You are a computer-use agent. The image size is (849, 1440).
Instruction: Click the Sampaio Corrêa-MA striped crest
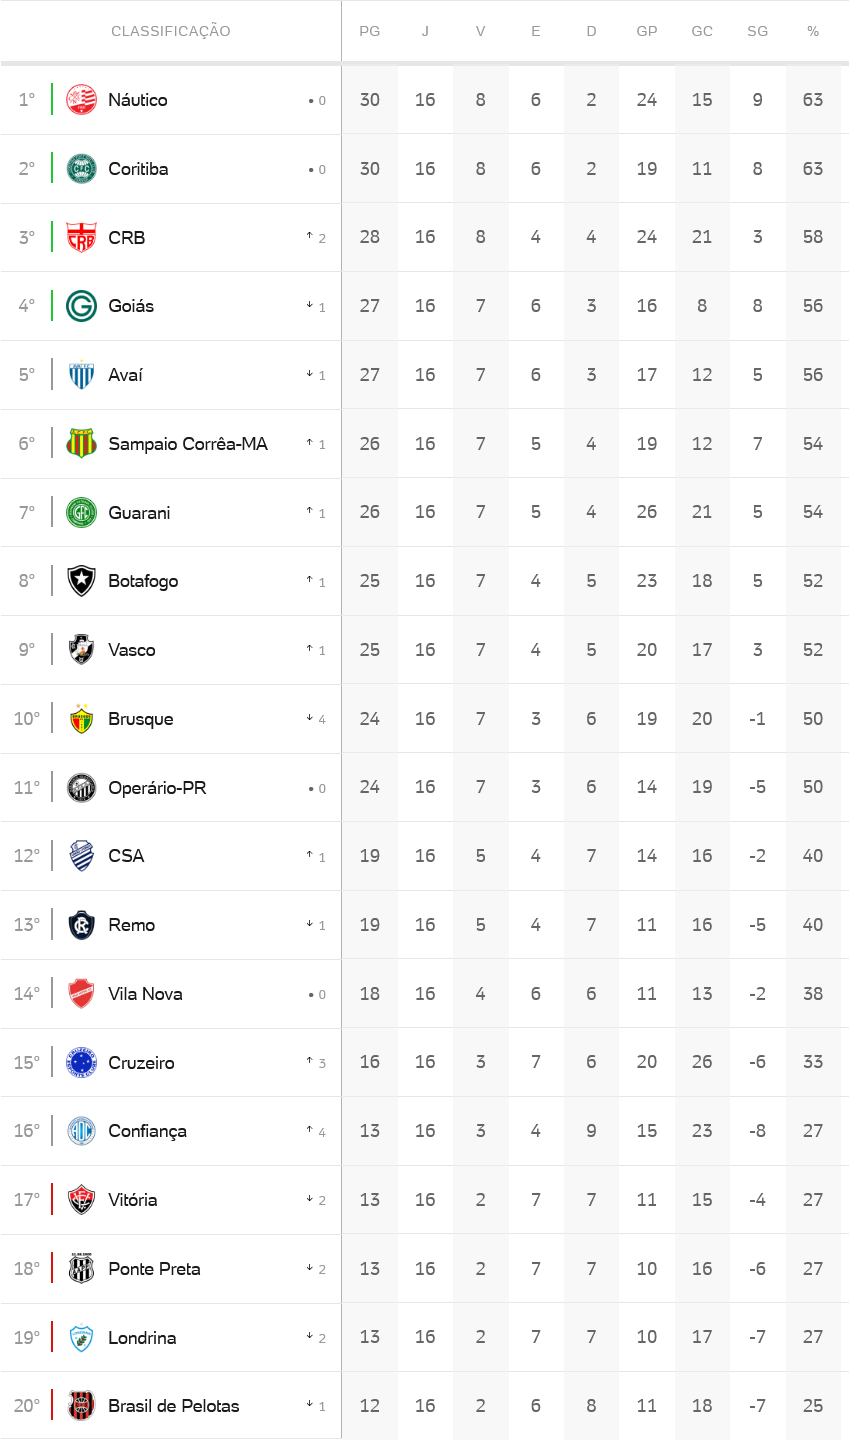point(81,444)
